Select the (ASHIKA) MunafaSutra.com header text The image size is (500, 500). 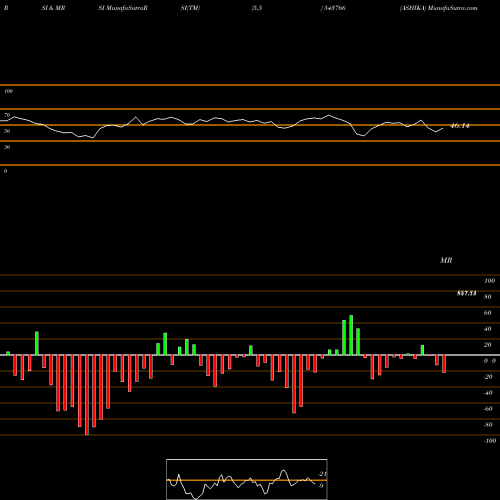438,8
